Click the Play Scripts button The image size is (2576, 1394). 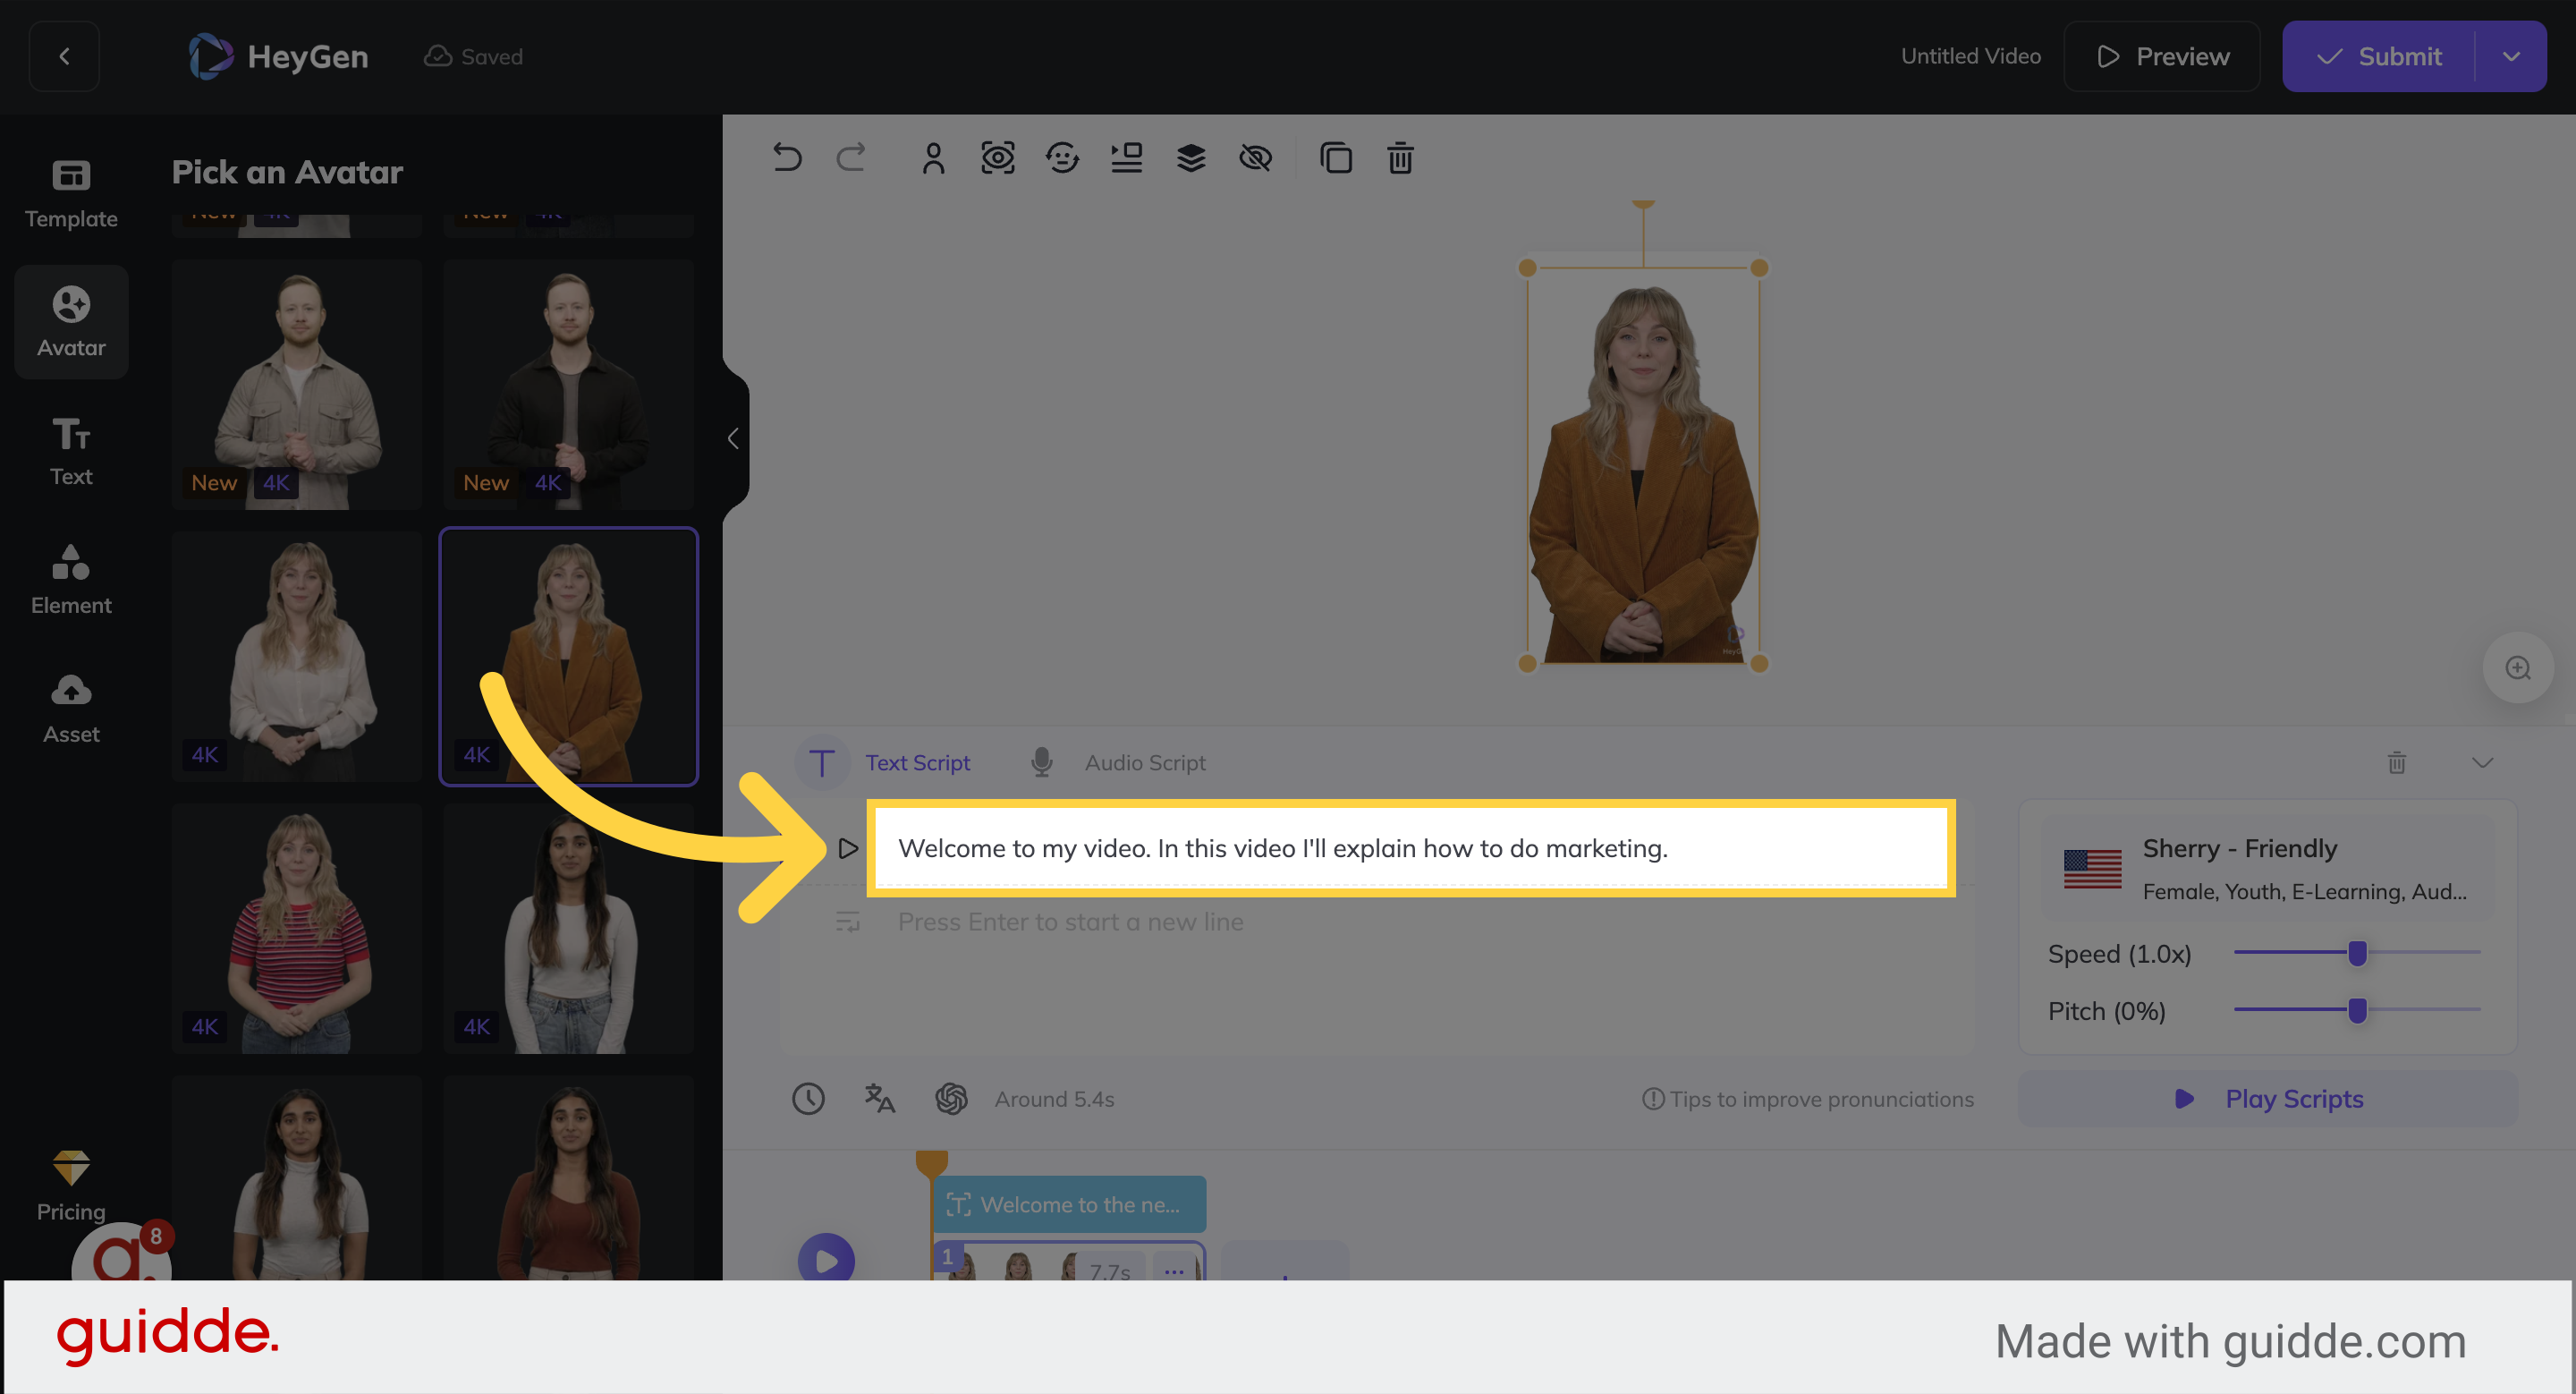tap(2267, 1098)
